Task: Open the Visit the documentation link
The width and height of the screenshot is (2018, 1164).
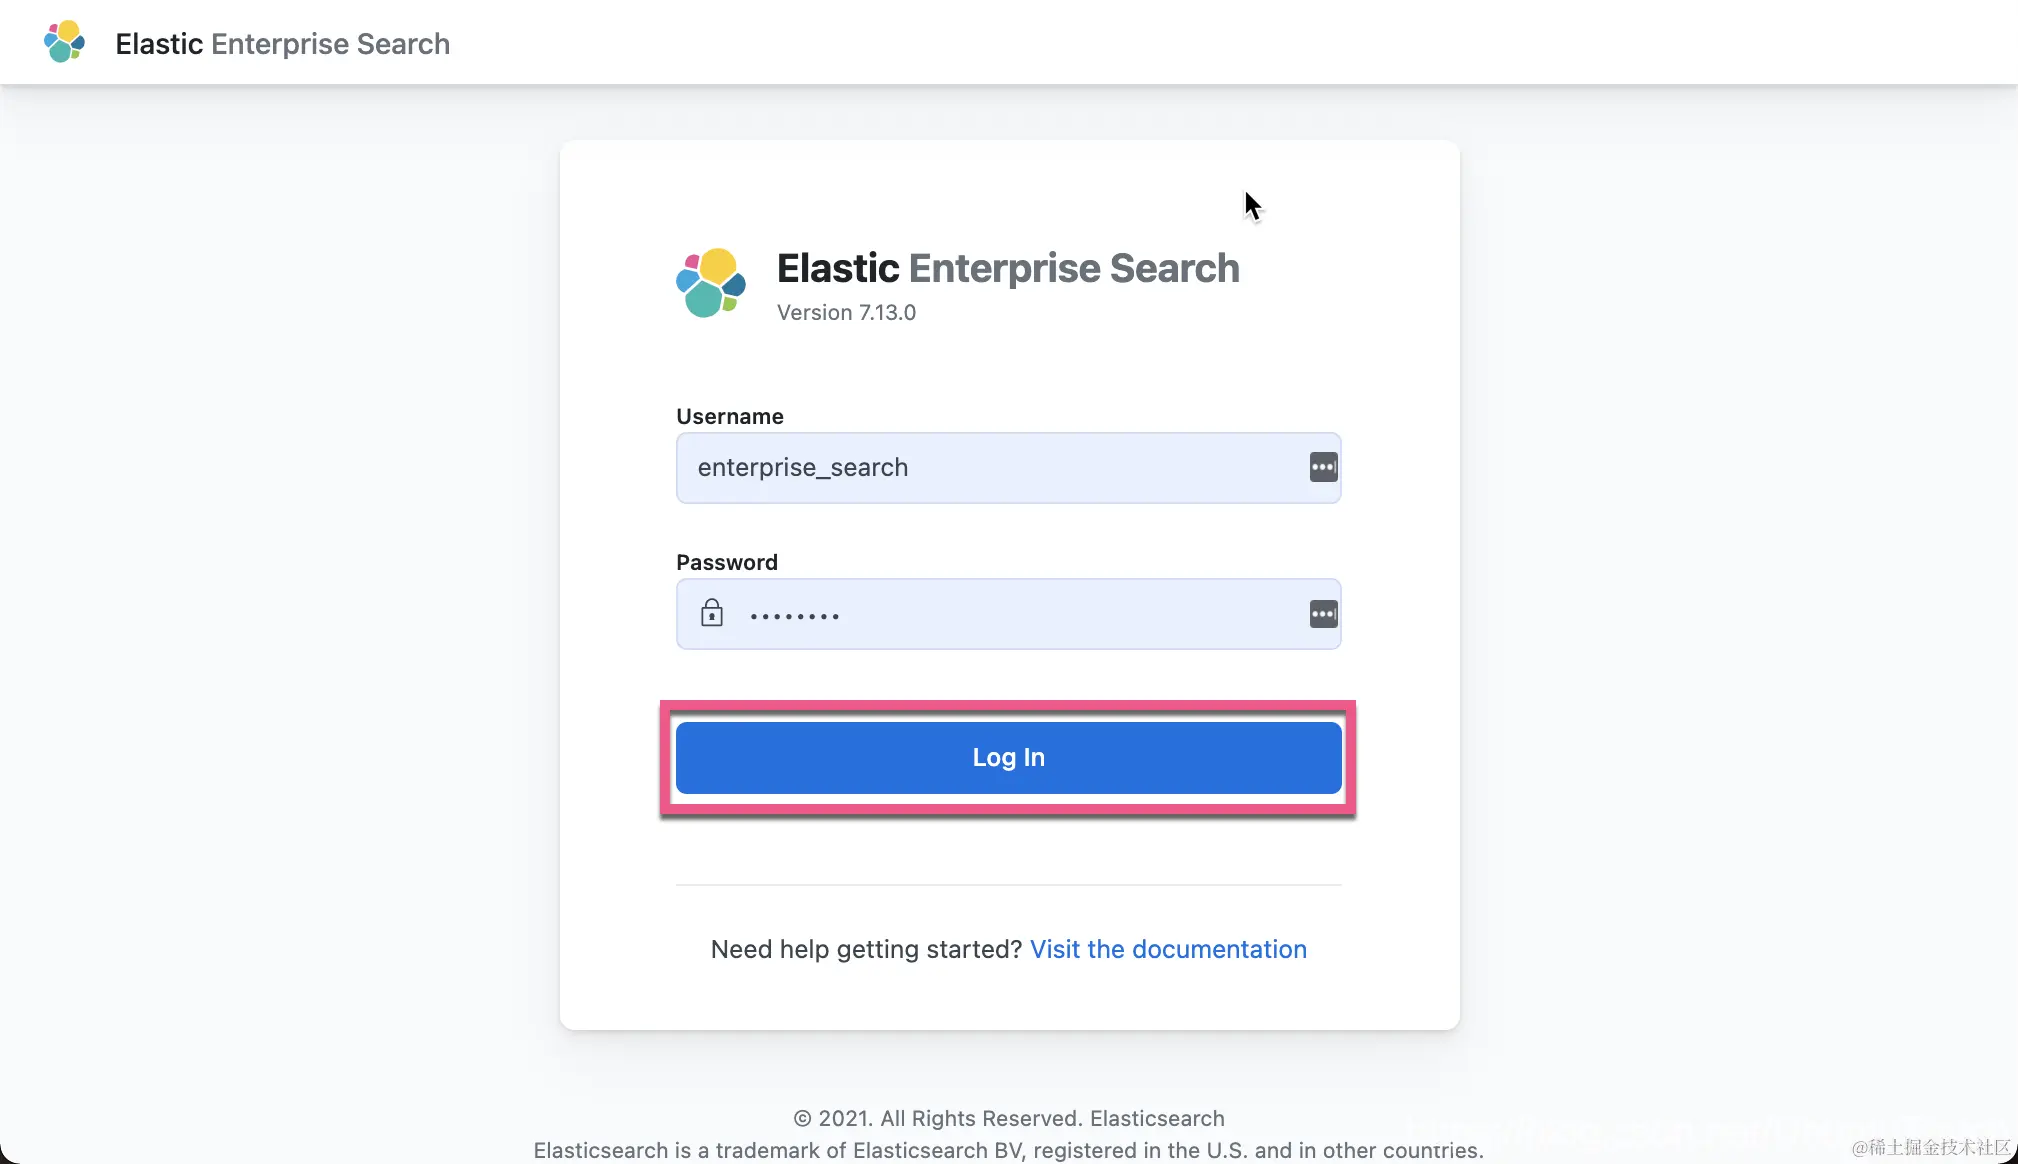Action: coord(1168,949)
